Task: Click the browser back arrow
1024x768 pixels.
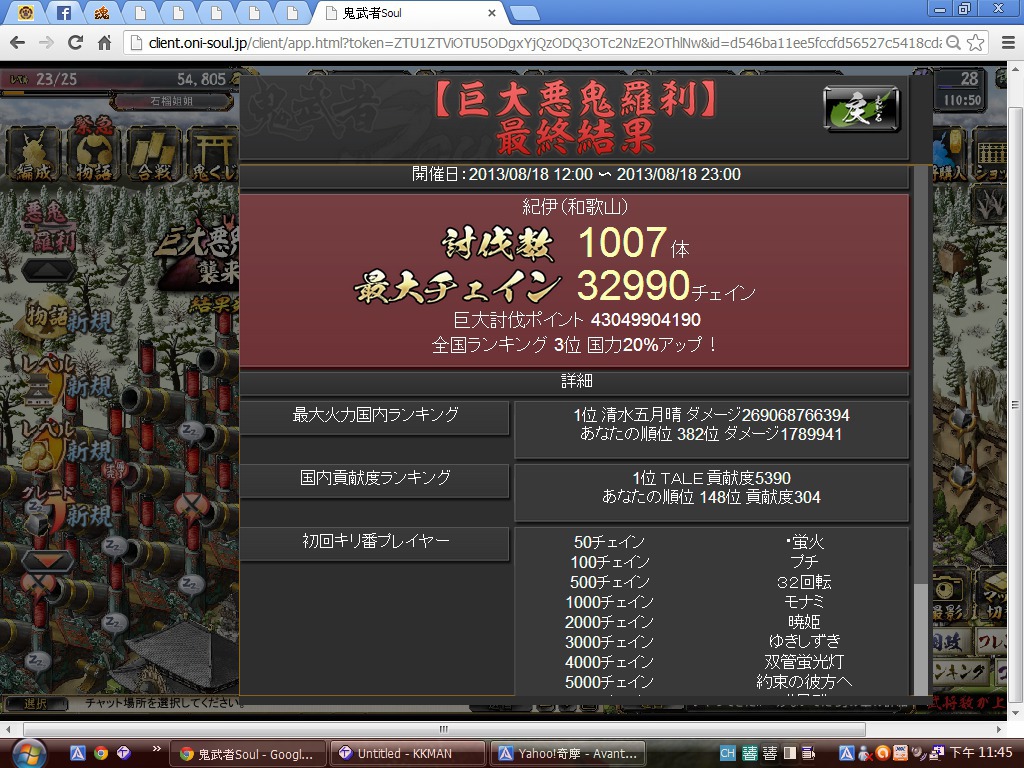Action: pos(18,43)
